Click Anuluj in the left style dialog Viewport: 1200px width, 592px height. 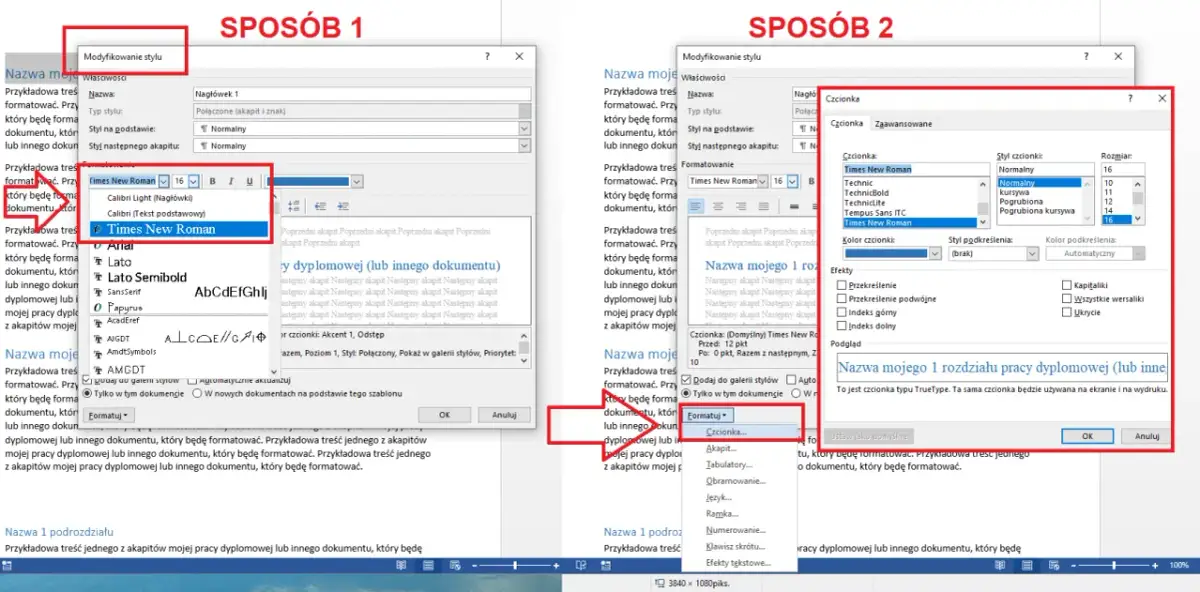504,414
